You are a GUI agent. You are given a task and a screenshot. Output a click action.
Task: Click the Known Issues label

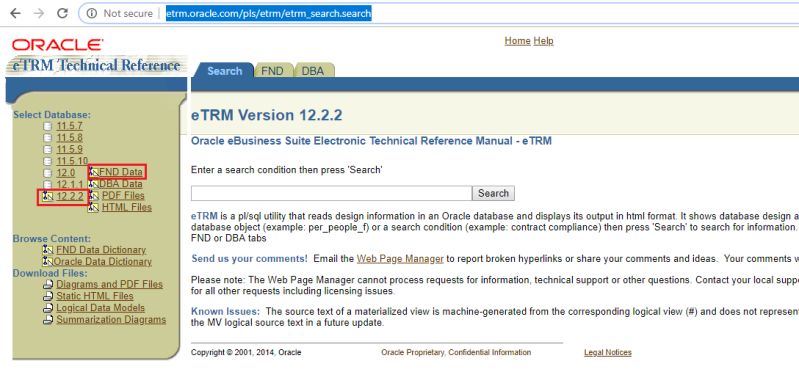[x=225, y=311]
